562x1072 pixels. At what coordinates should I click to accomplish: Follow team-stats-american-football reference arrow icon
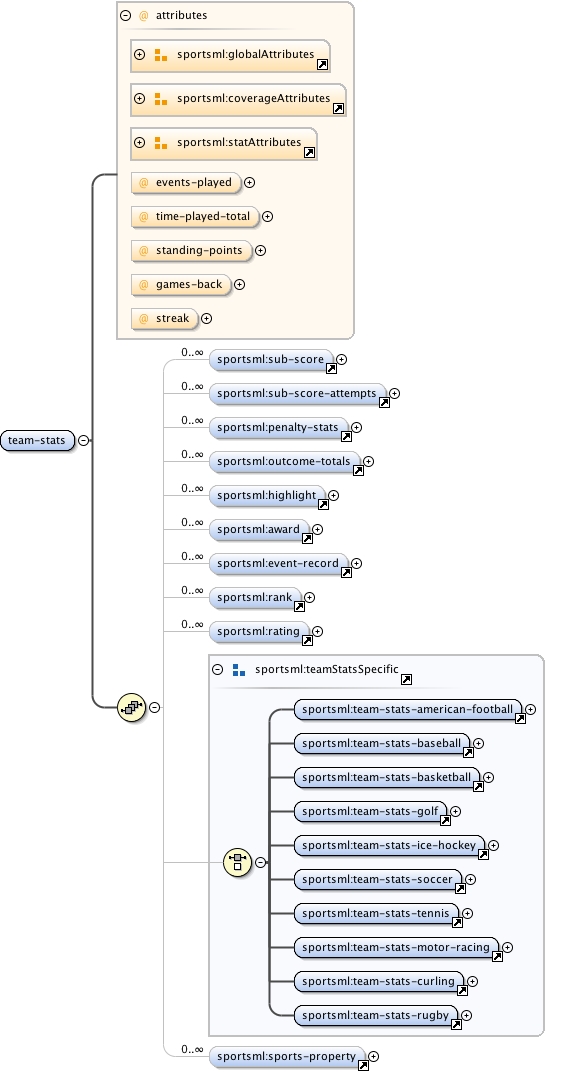coord(520,719)
